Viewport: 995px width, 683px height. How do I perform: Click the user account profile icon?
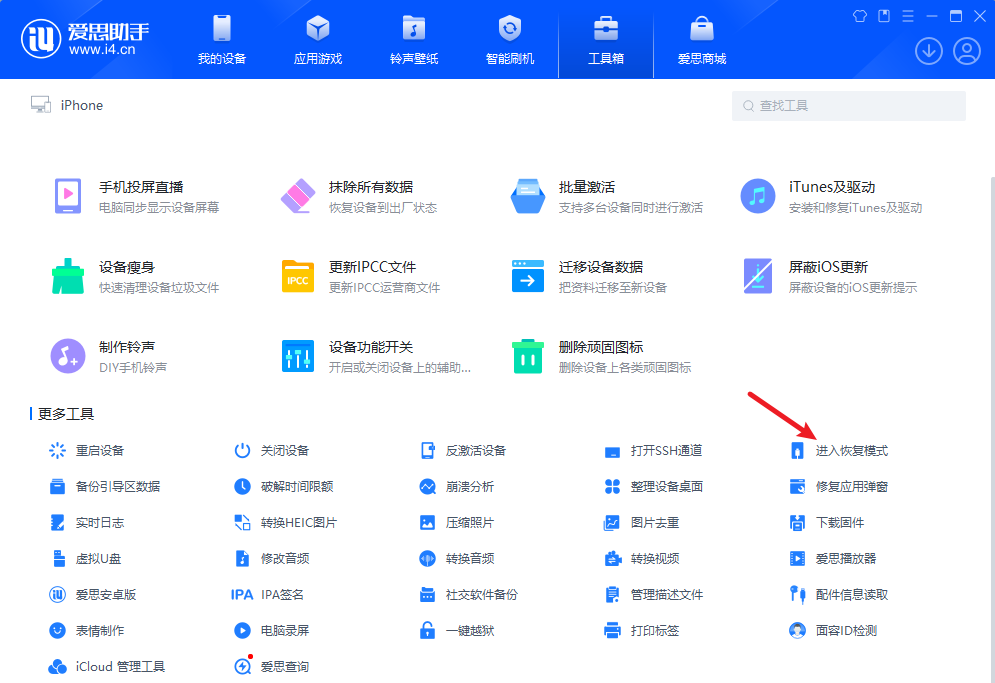coord(966,51)
